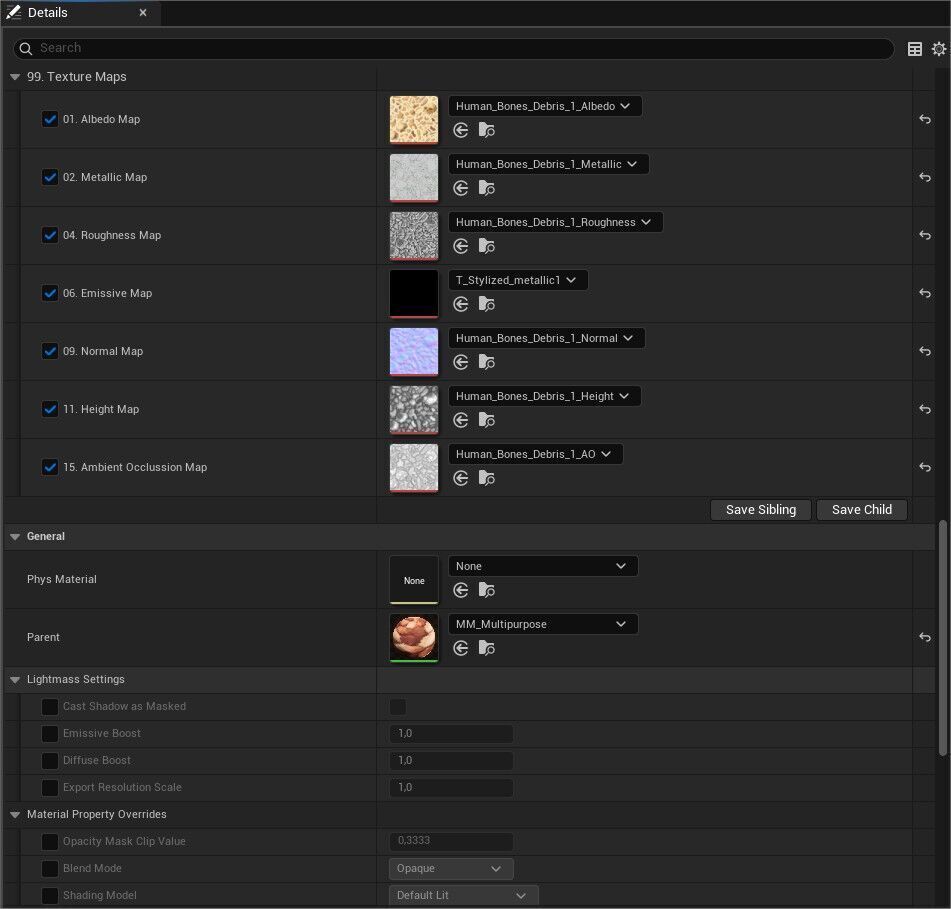Uncheck the 01. Albedo Map override
The image size is (951, 909).
50,119
